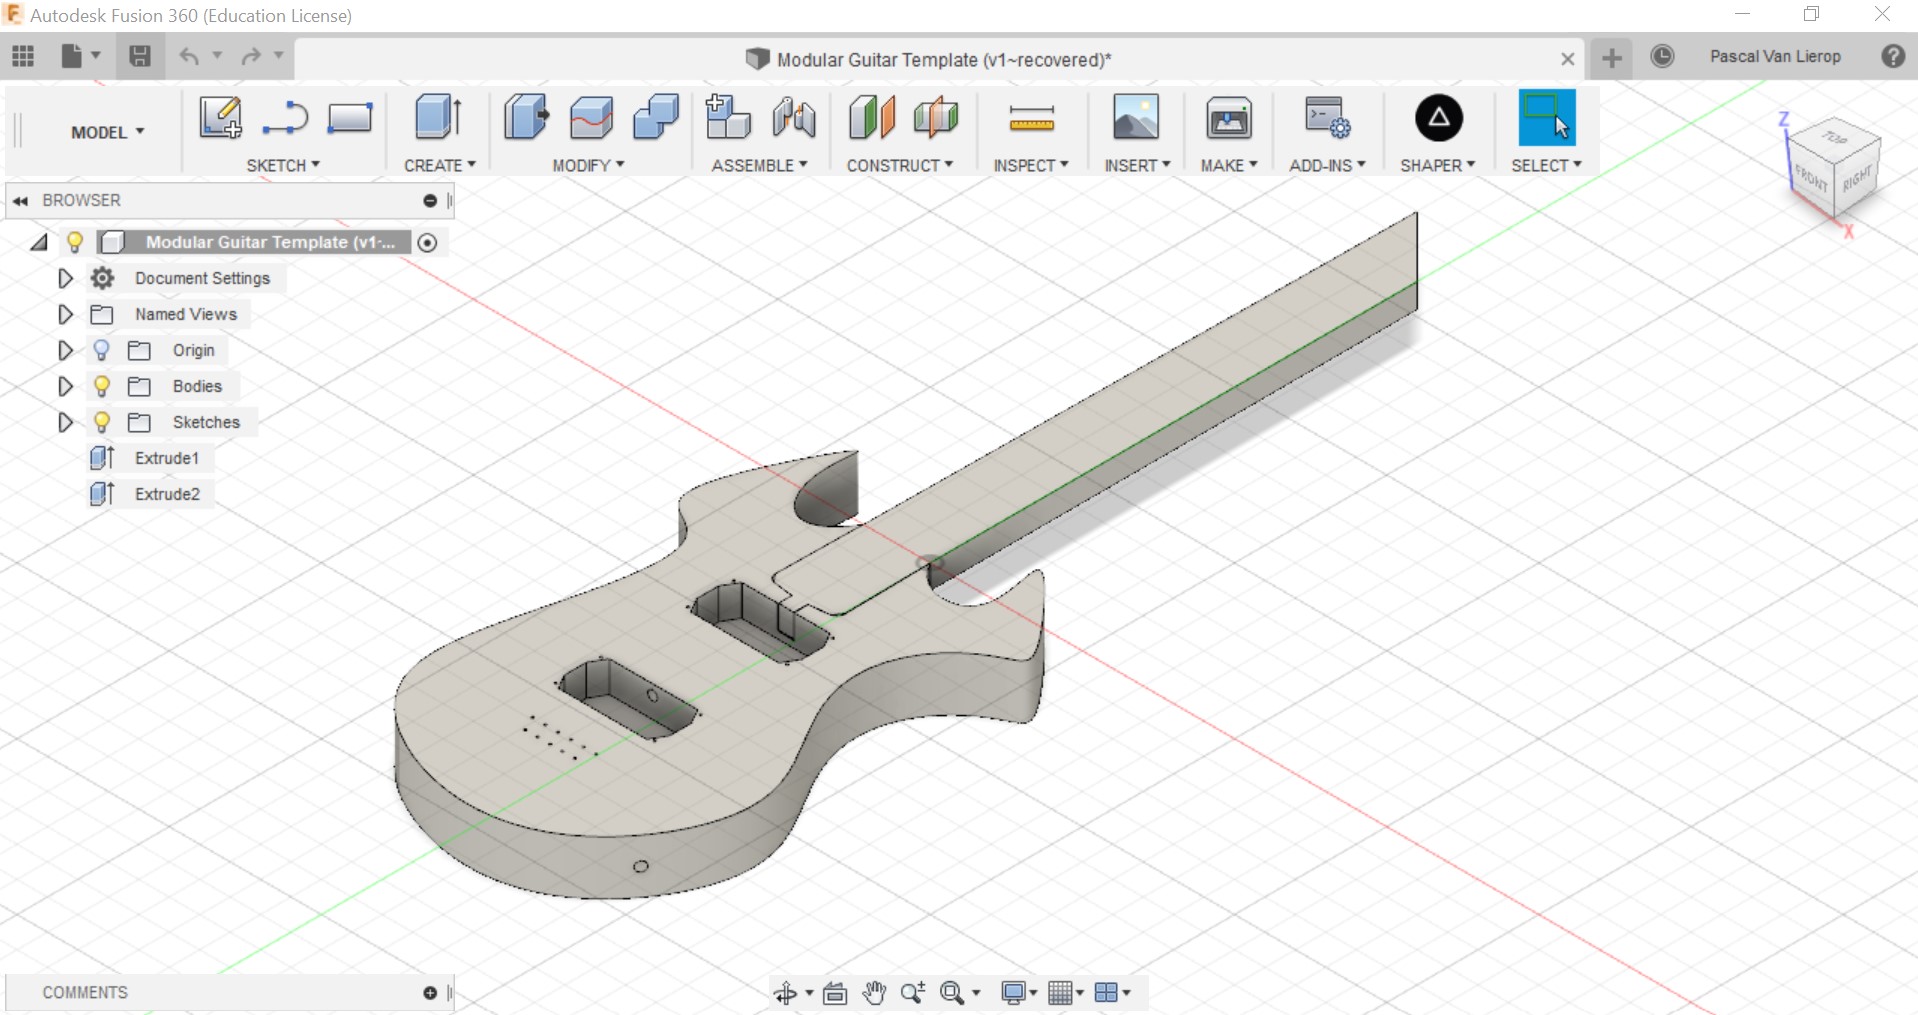Toggle visibility of Sketches folder
The width and height of the screenshot is (1918, 1015).
[101, 422]
